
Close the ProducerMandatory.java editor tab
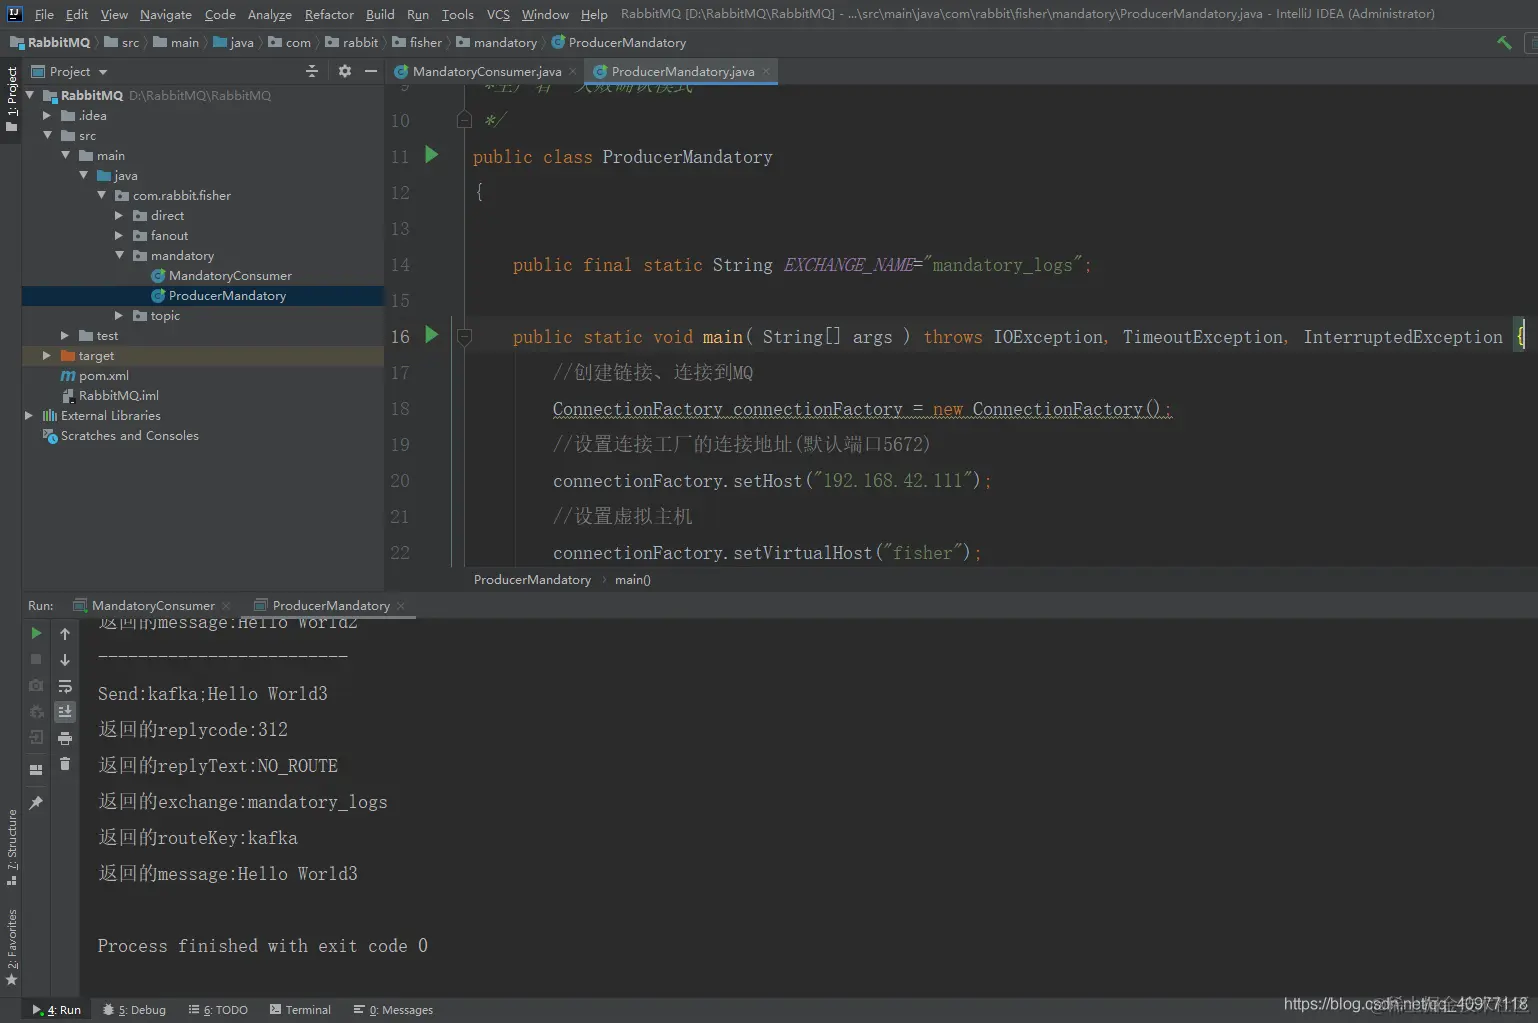(766, 71)
